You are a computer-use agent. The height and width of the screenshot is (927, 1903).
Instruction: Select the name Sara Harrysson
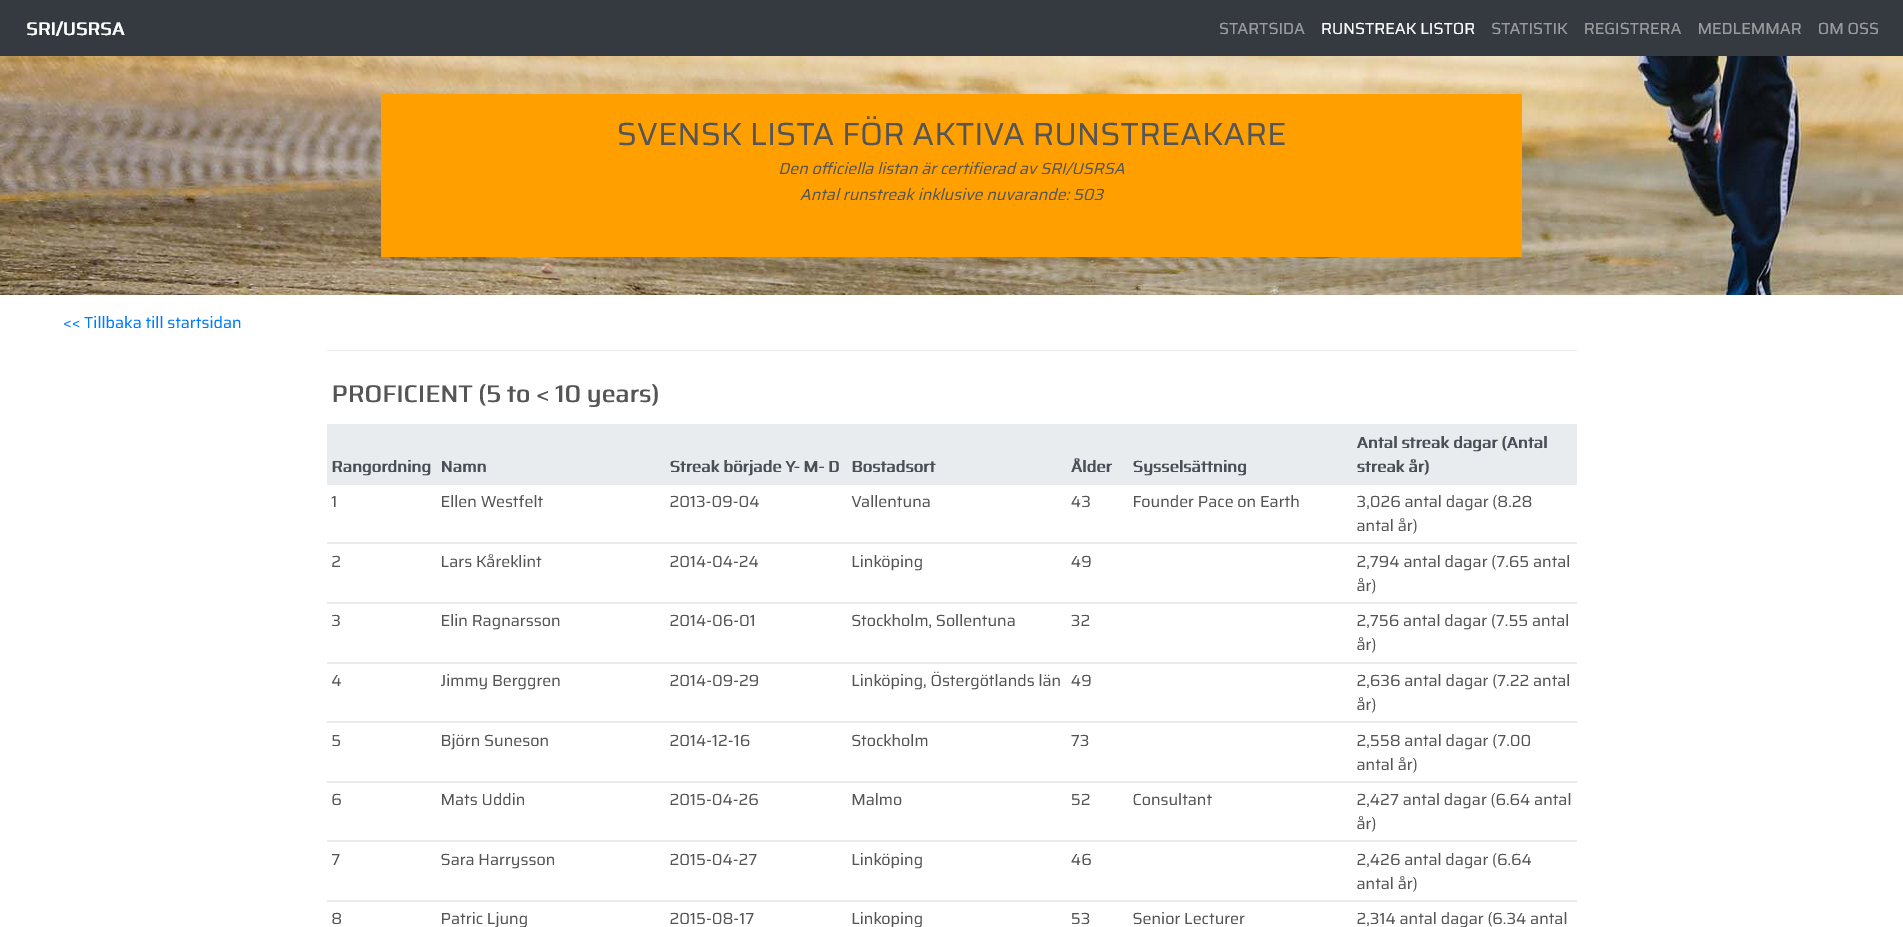tap(497, 859)
